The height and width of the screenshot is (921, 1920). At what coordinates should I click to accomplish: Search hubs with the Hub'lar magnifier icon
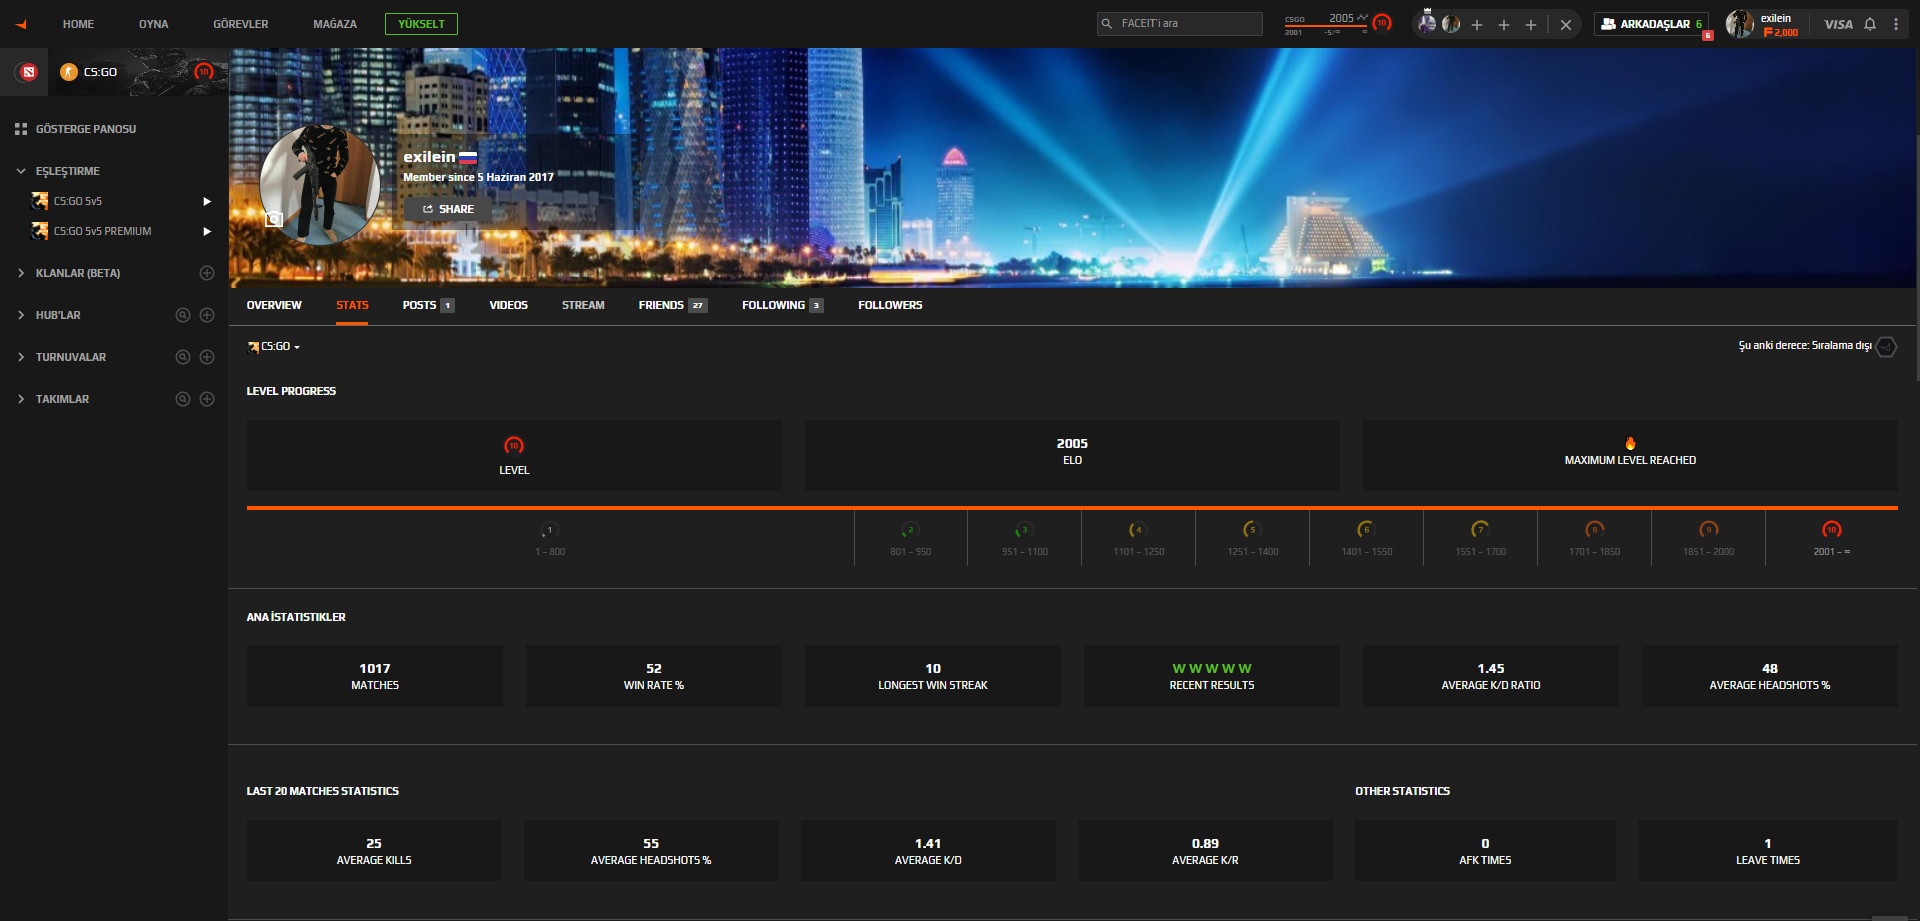click(183, 315)
